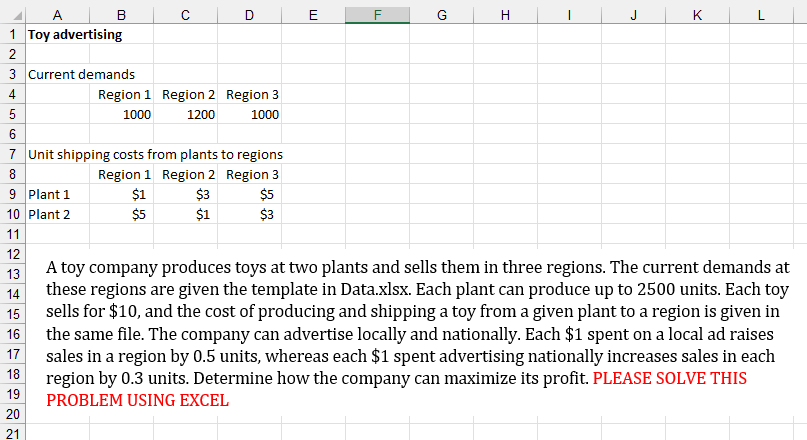Select column E header
This screenshot has height=440, width=807.
point(313,15)
